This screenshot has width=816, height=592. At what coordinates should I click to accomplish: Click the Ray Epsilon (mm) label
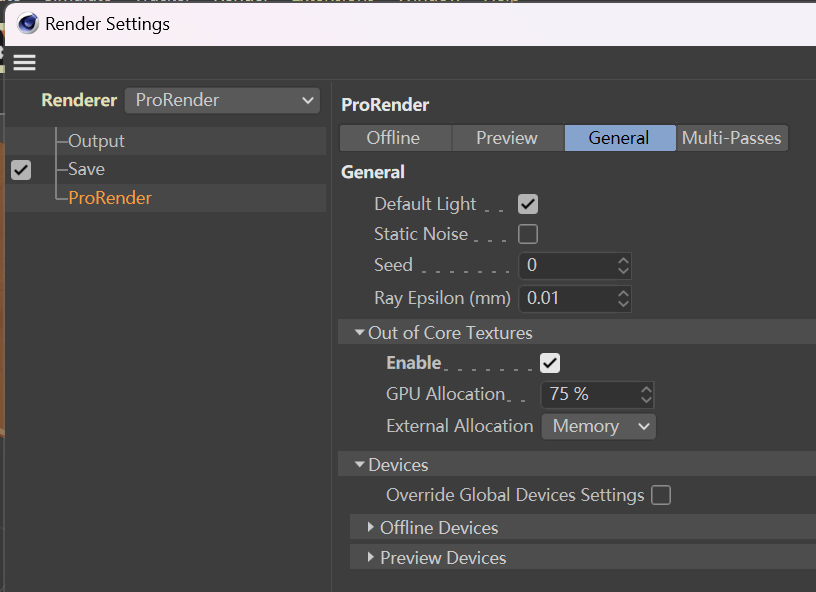click(442, 299)
